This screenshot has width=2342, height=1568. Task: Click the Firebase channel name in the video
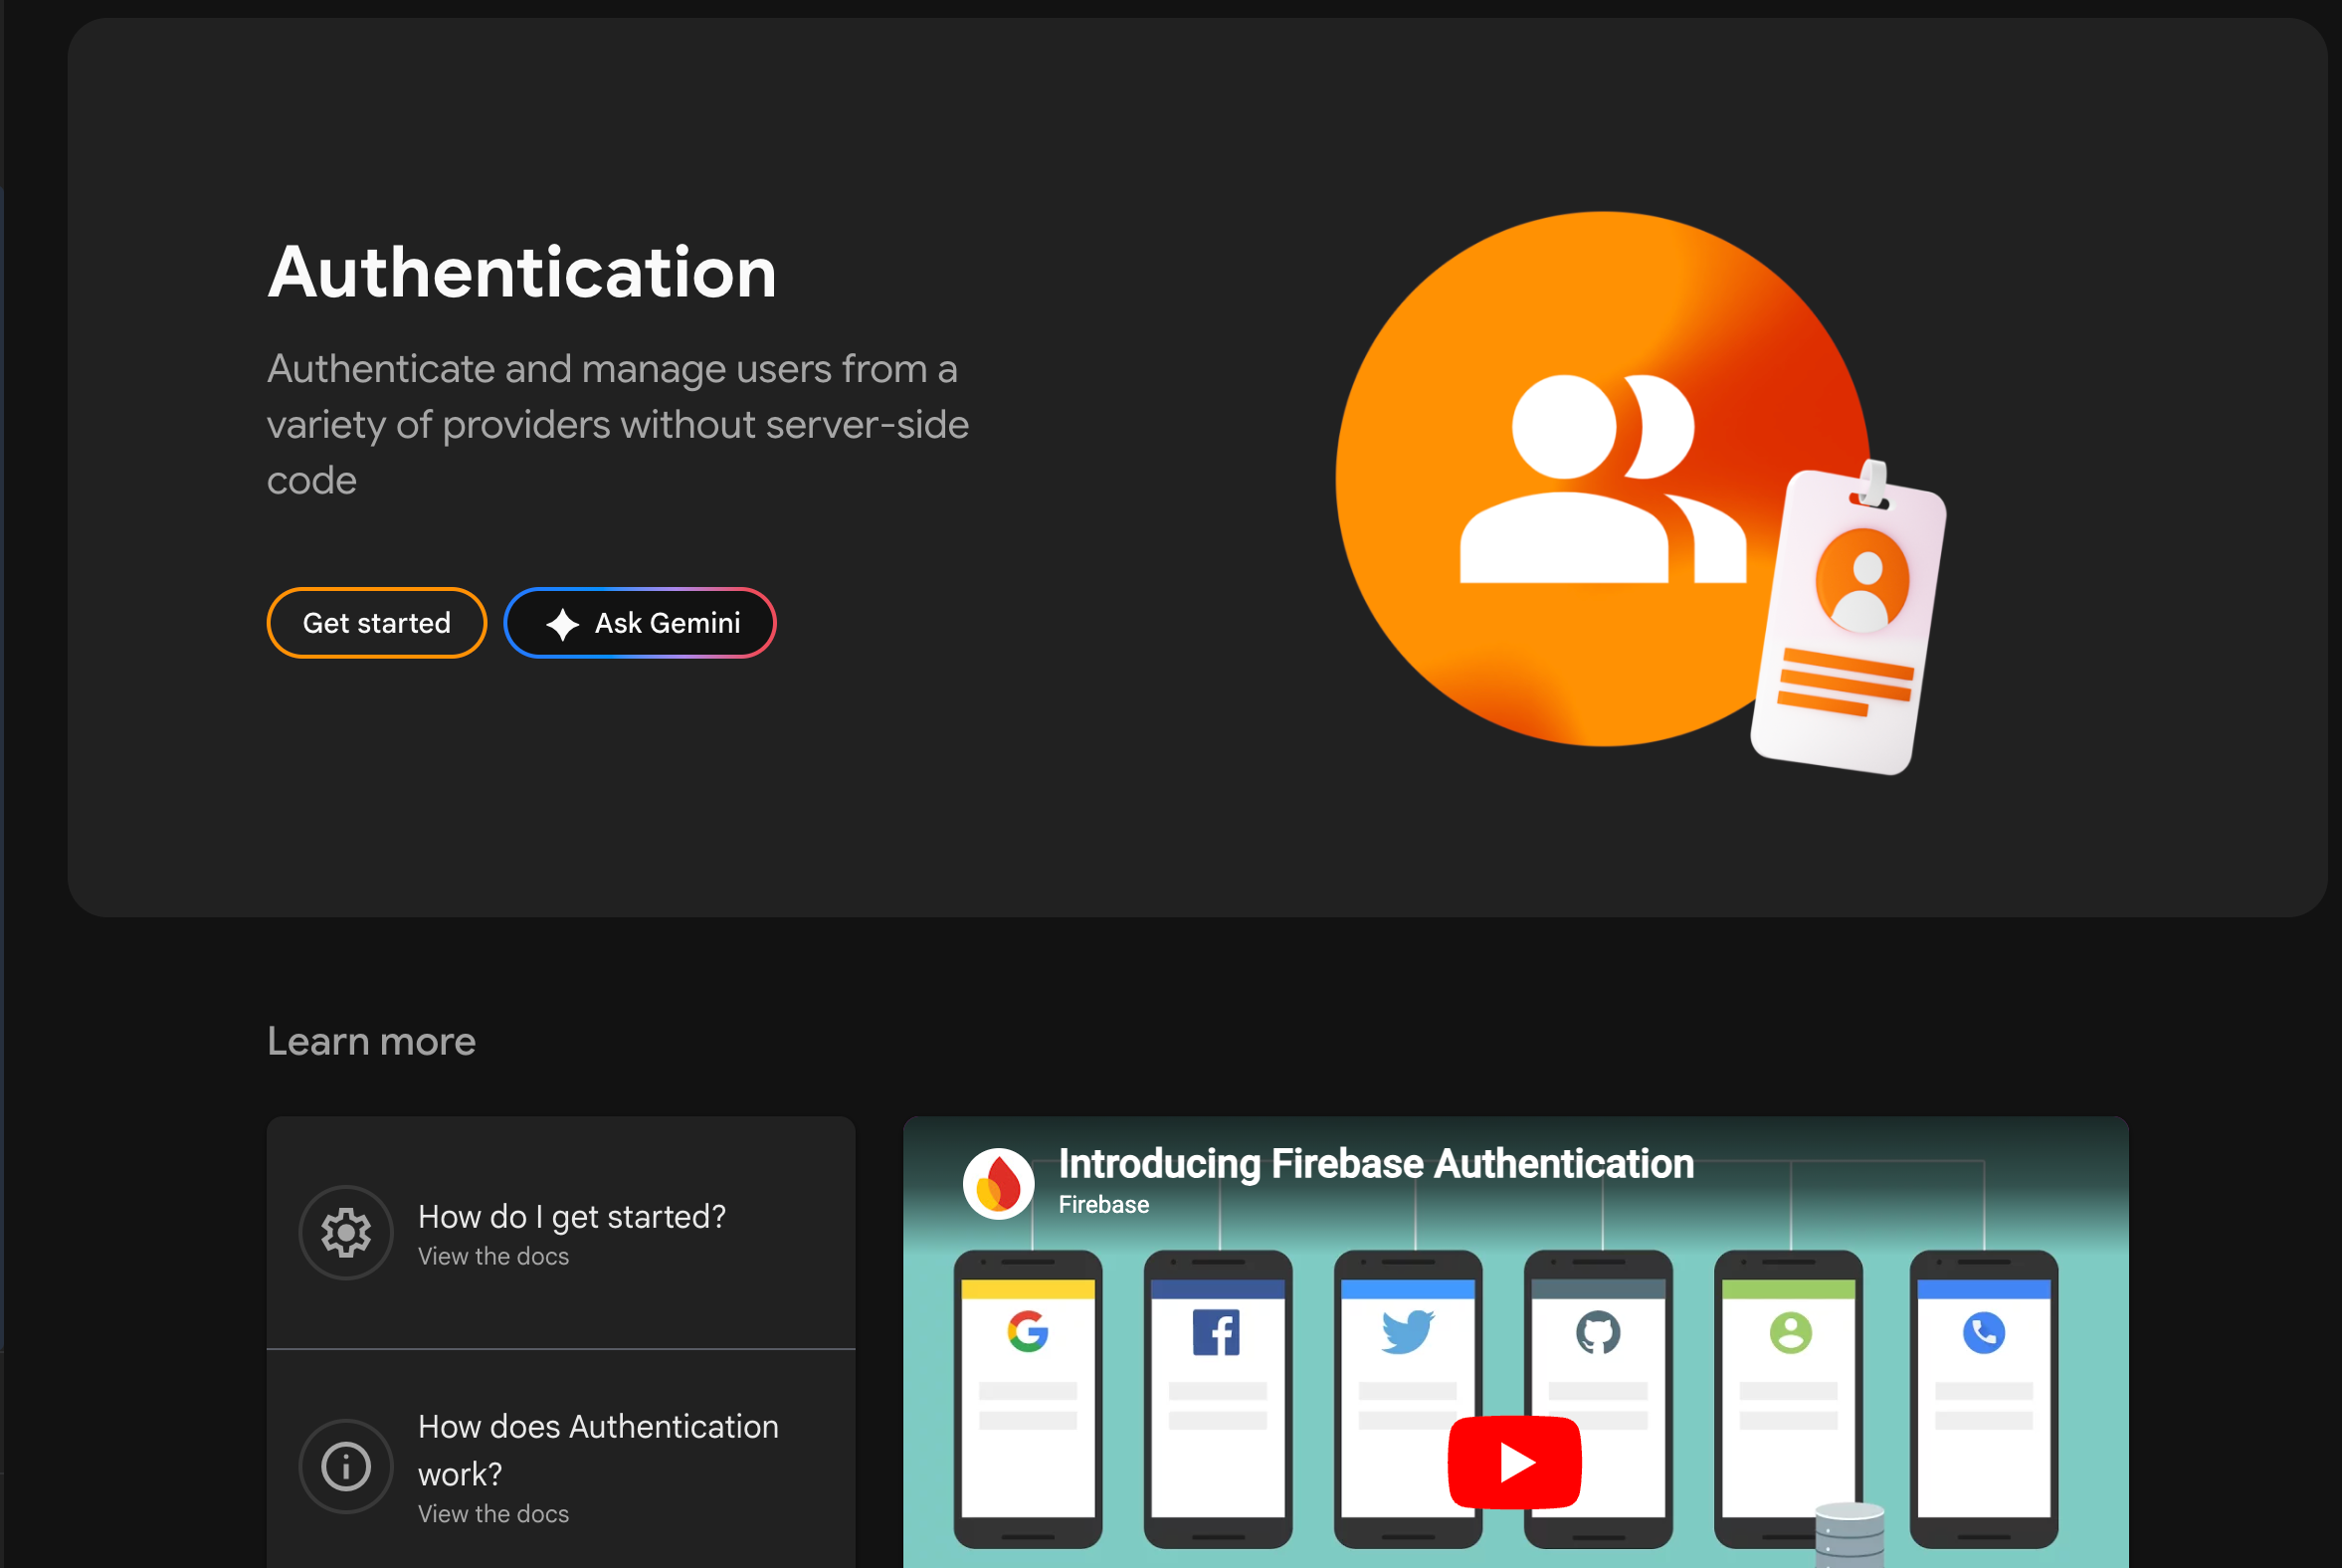(1104, 1205)
